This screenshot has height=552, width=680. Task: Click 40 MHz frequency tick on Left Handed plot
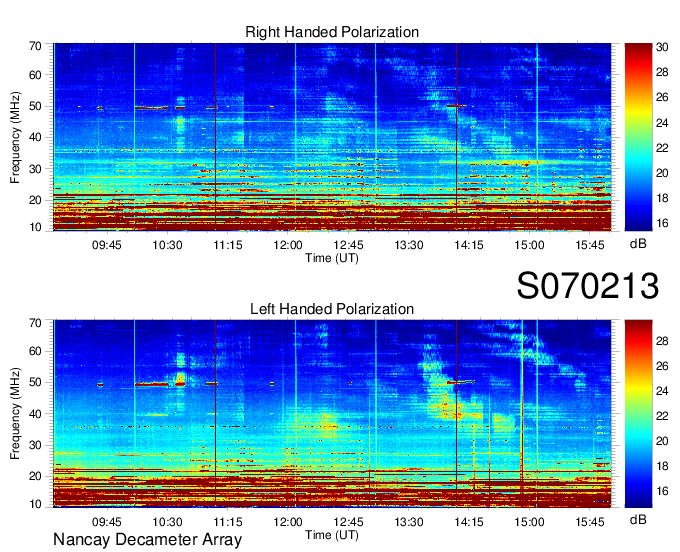35,414
